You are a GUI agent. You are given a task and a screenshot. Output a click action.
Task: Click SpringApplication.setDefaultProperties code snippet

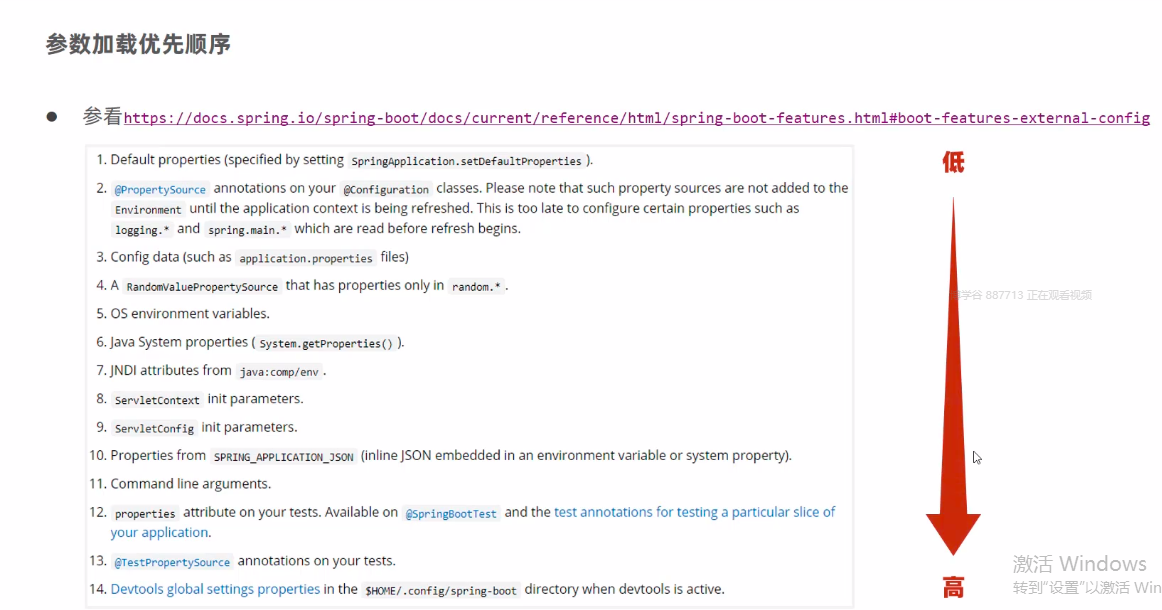coord(466,161)
